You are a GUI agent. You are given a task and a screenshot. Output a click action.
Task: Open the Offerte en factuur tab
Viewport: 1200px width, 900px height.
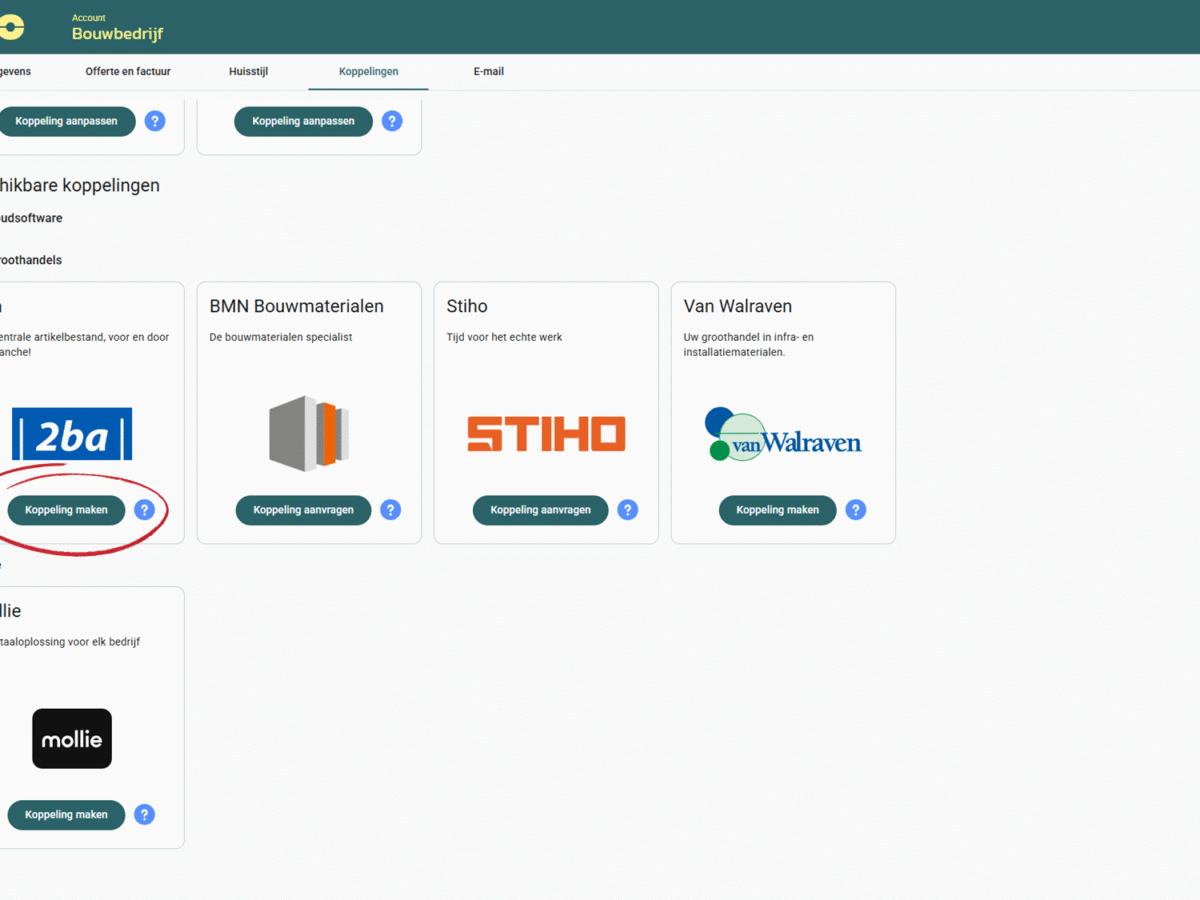pyautogui.click(x=128, y=71)
